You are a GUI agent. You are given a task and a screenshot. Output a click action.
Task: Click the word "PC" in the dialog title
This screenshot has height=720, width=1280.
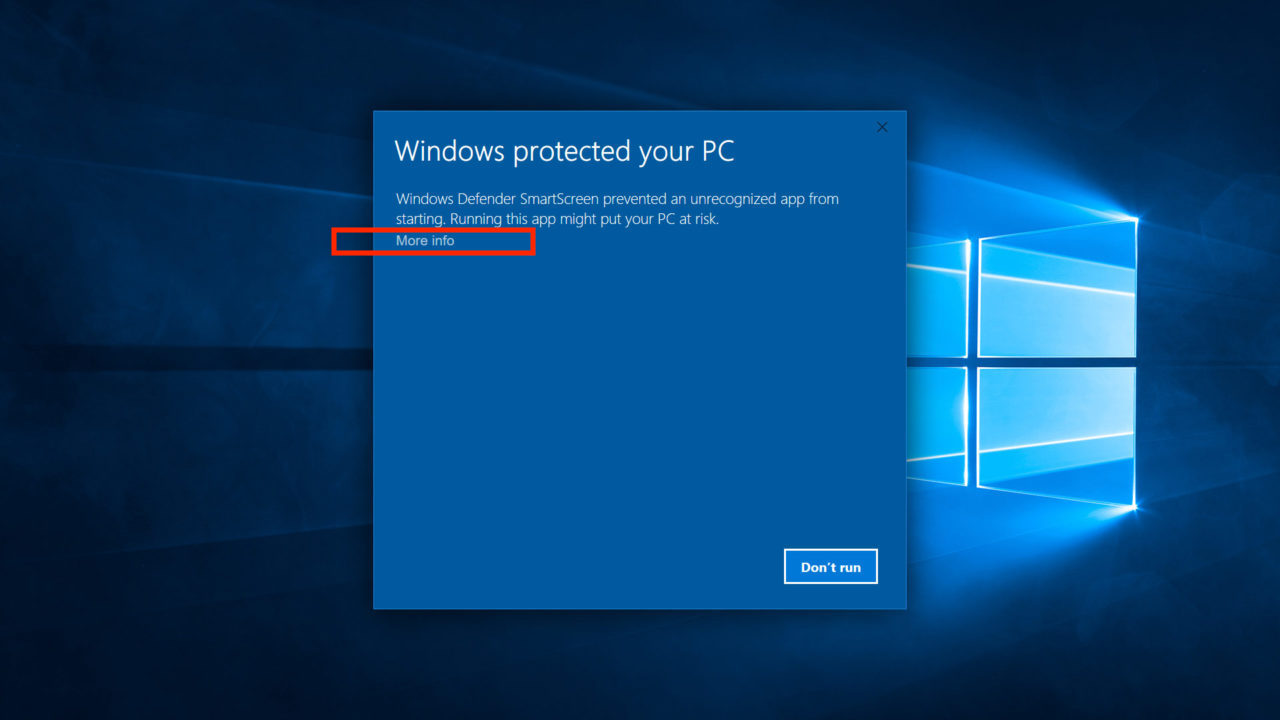tap(716, 151)
